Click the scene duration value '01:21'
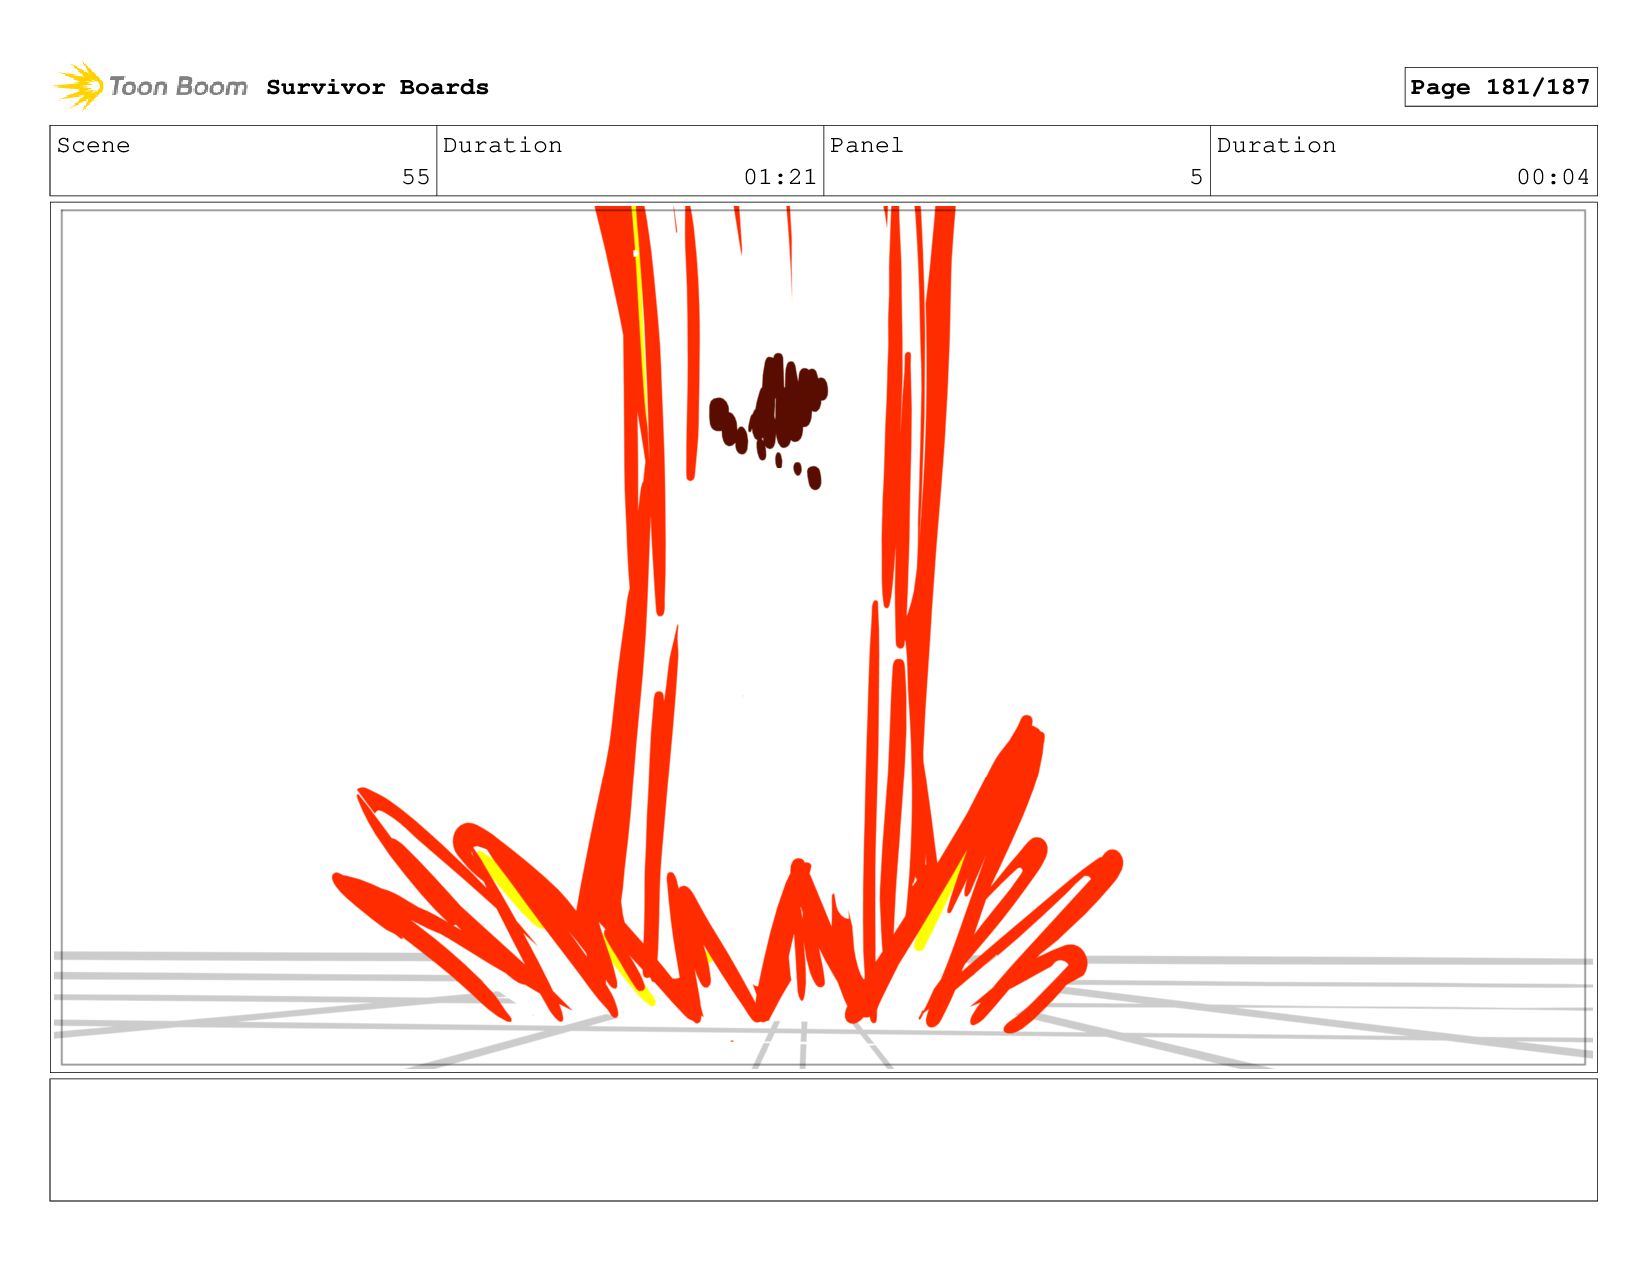Screen dimensions: 1648x1276 tap(780, 177)
